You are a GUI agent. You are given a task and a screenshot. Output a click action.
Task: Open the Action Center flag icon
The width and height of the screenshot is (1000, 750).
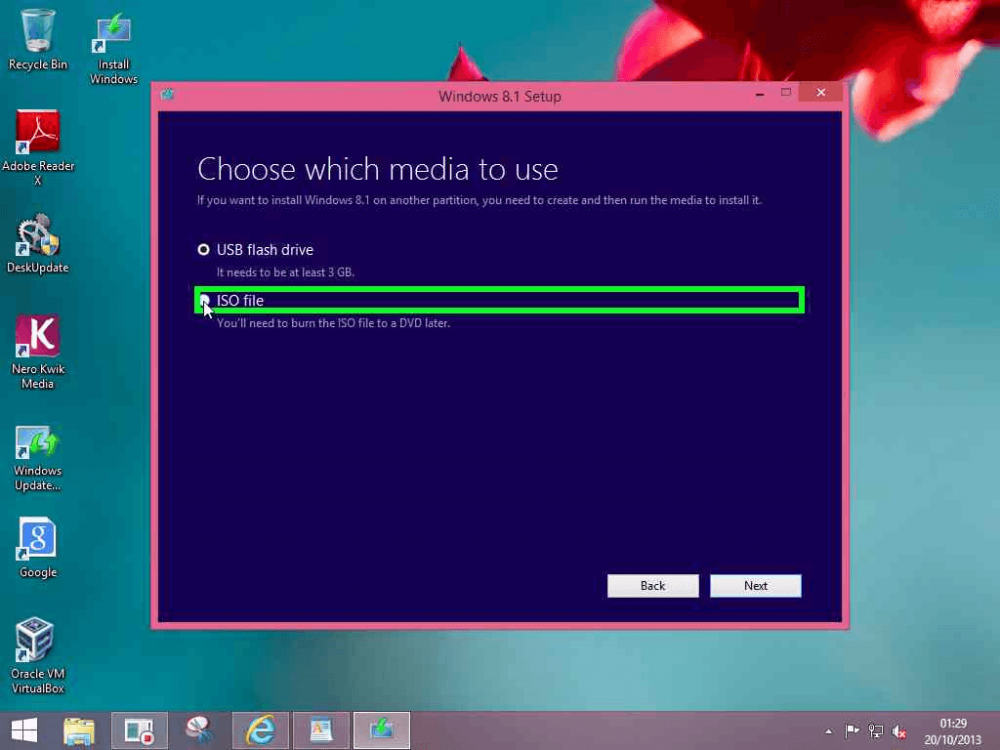(x=852, y=731)
